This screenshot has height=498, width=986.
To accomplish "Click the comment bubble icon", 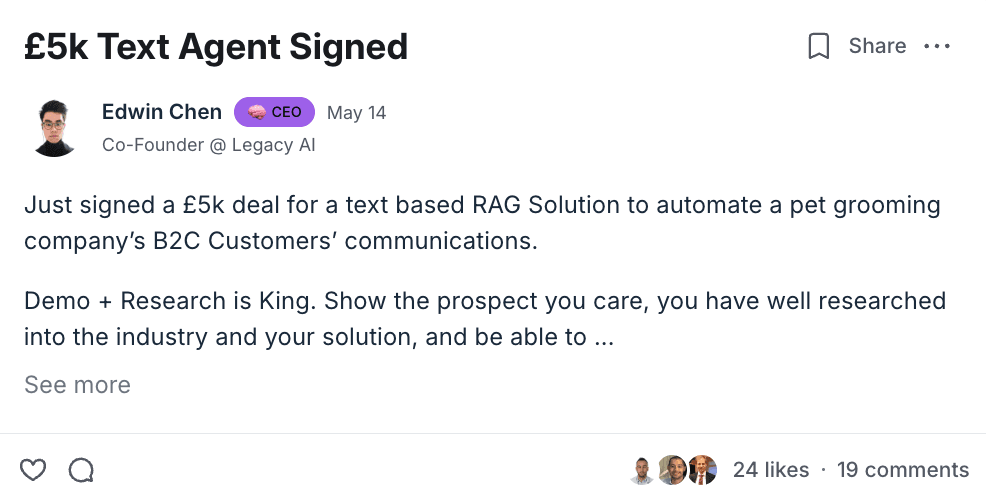I will (x=81, y=469).
